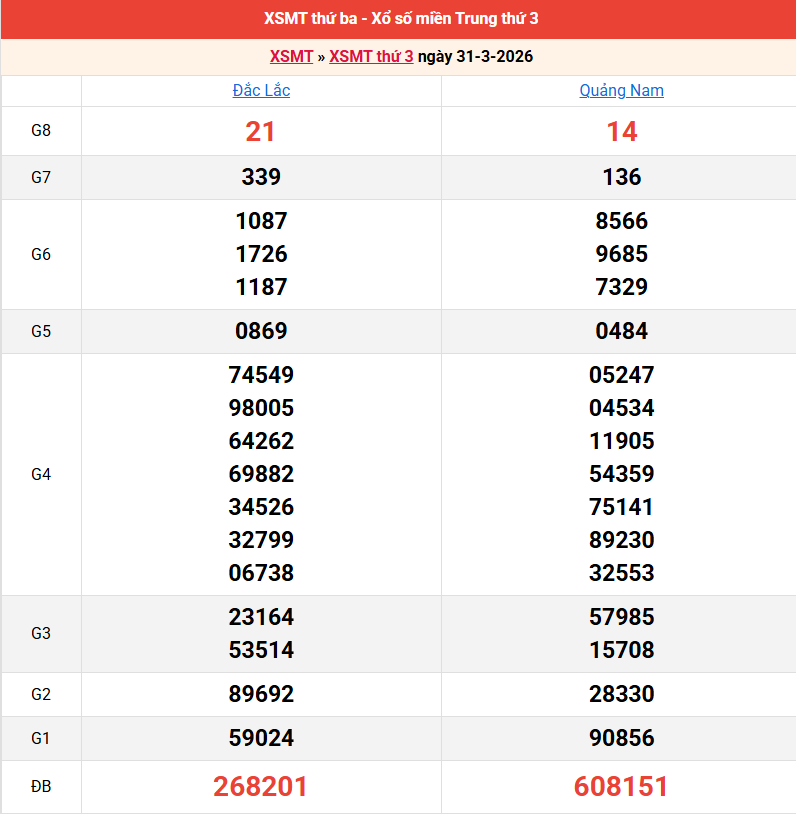This screenshot has width=796, height=814.
Task: Select Đắc Lắc special prize 268201
Action: pos(261,787)
